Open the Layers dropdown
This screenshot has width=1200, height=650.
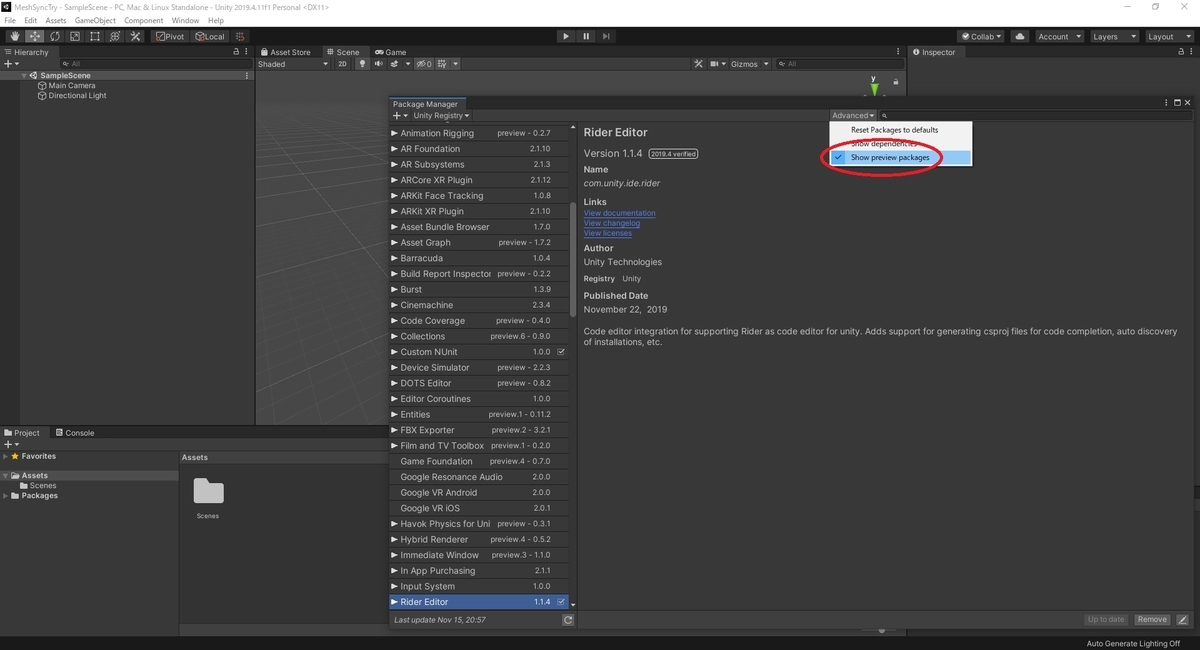(1114, 36)
